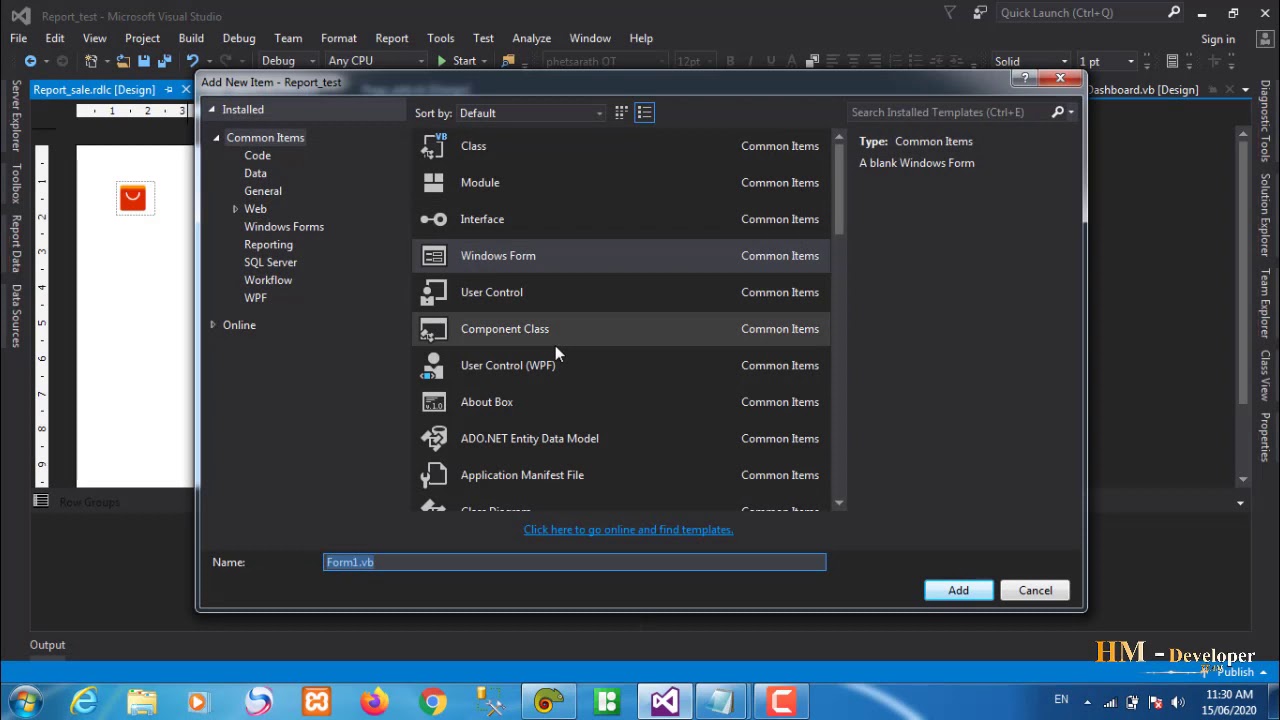Open the Any CPU platform dropdown
Screen dimensions: 1280x720
[x=375, y=61]
